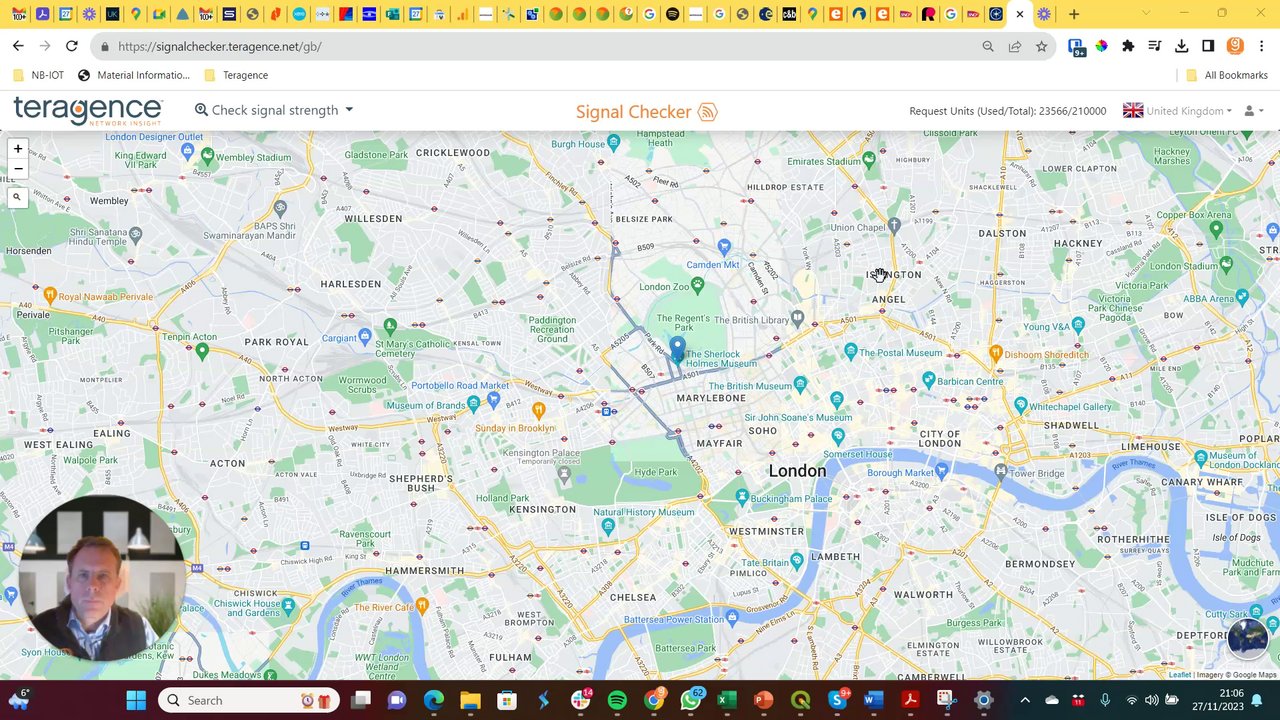This screenshot has height=720, width=1280.
Task: Click the Somerset House marker
Action: (x=838, y=436)
